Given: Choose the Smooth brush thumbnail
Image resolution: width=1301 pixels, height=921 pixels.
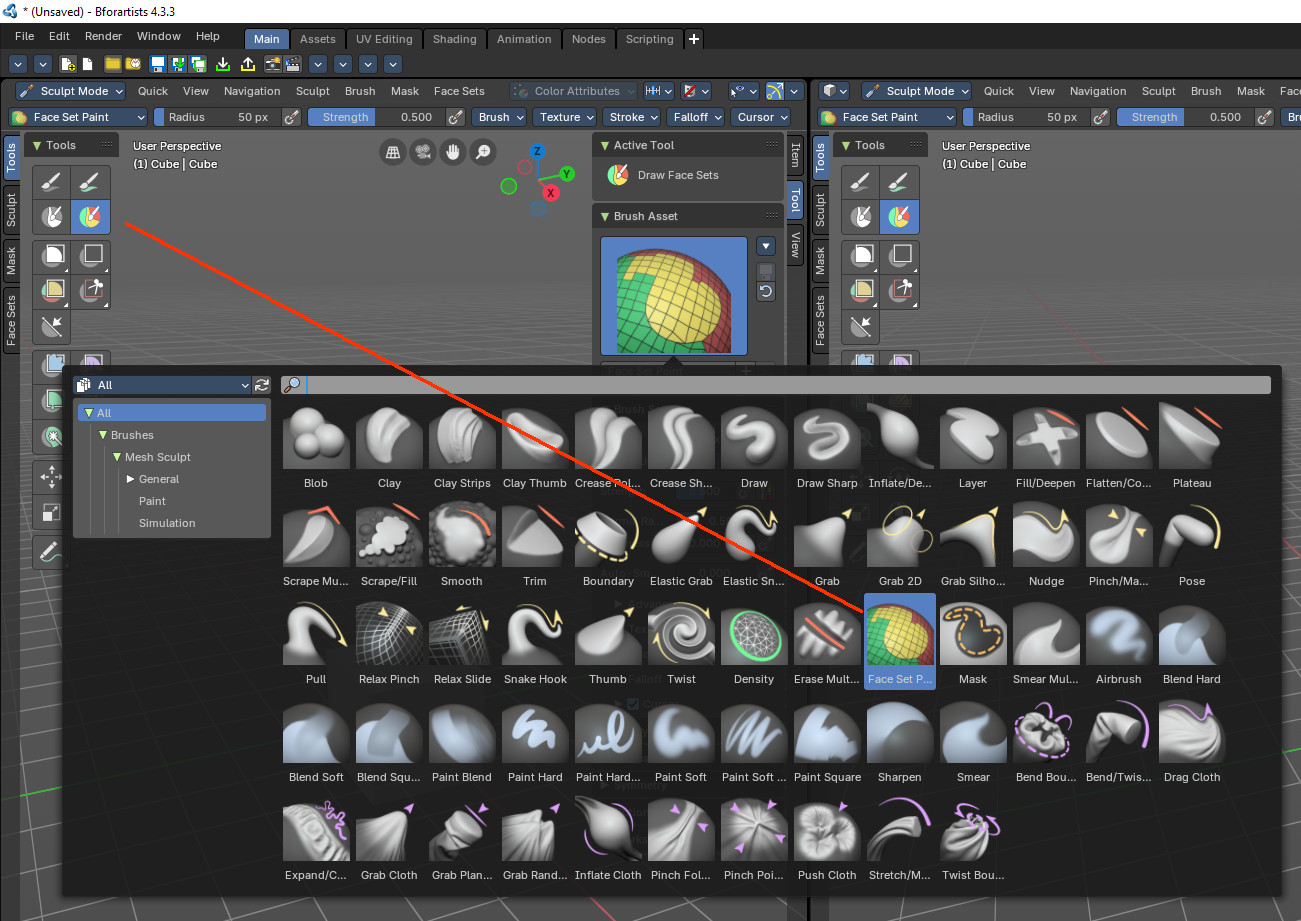Looking at the screenshot, I should click(462, 543).
